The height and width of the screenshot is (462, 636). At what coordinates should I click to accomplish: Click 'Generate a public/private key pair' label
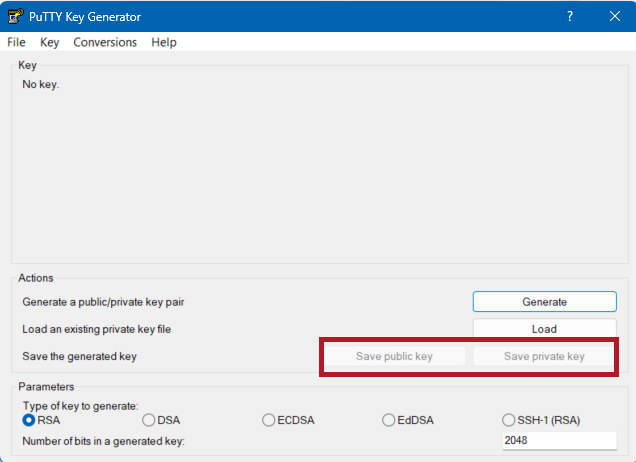103,302
